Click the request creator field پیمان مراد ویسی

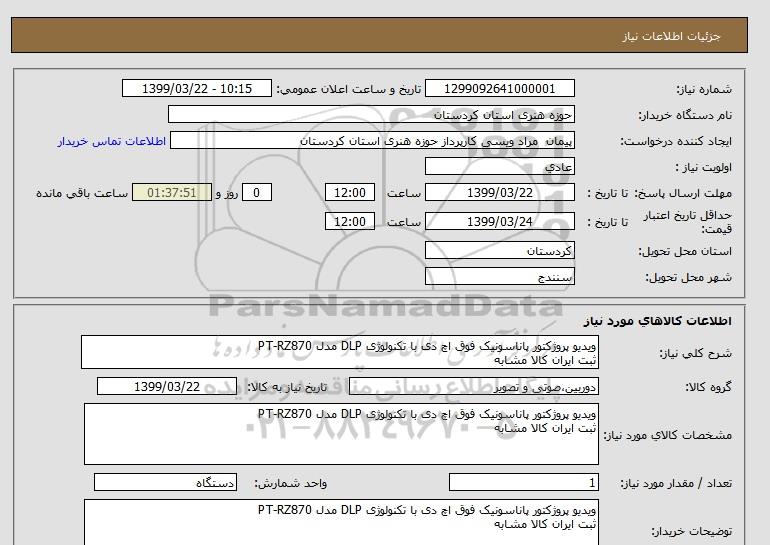[372, 140]
